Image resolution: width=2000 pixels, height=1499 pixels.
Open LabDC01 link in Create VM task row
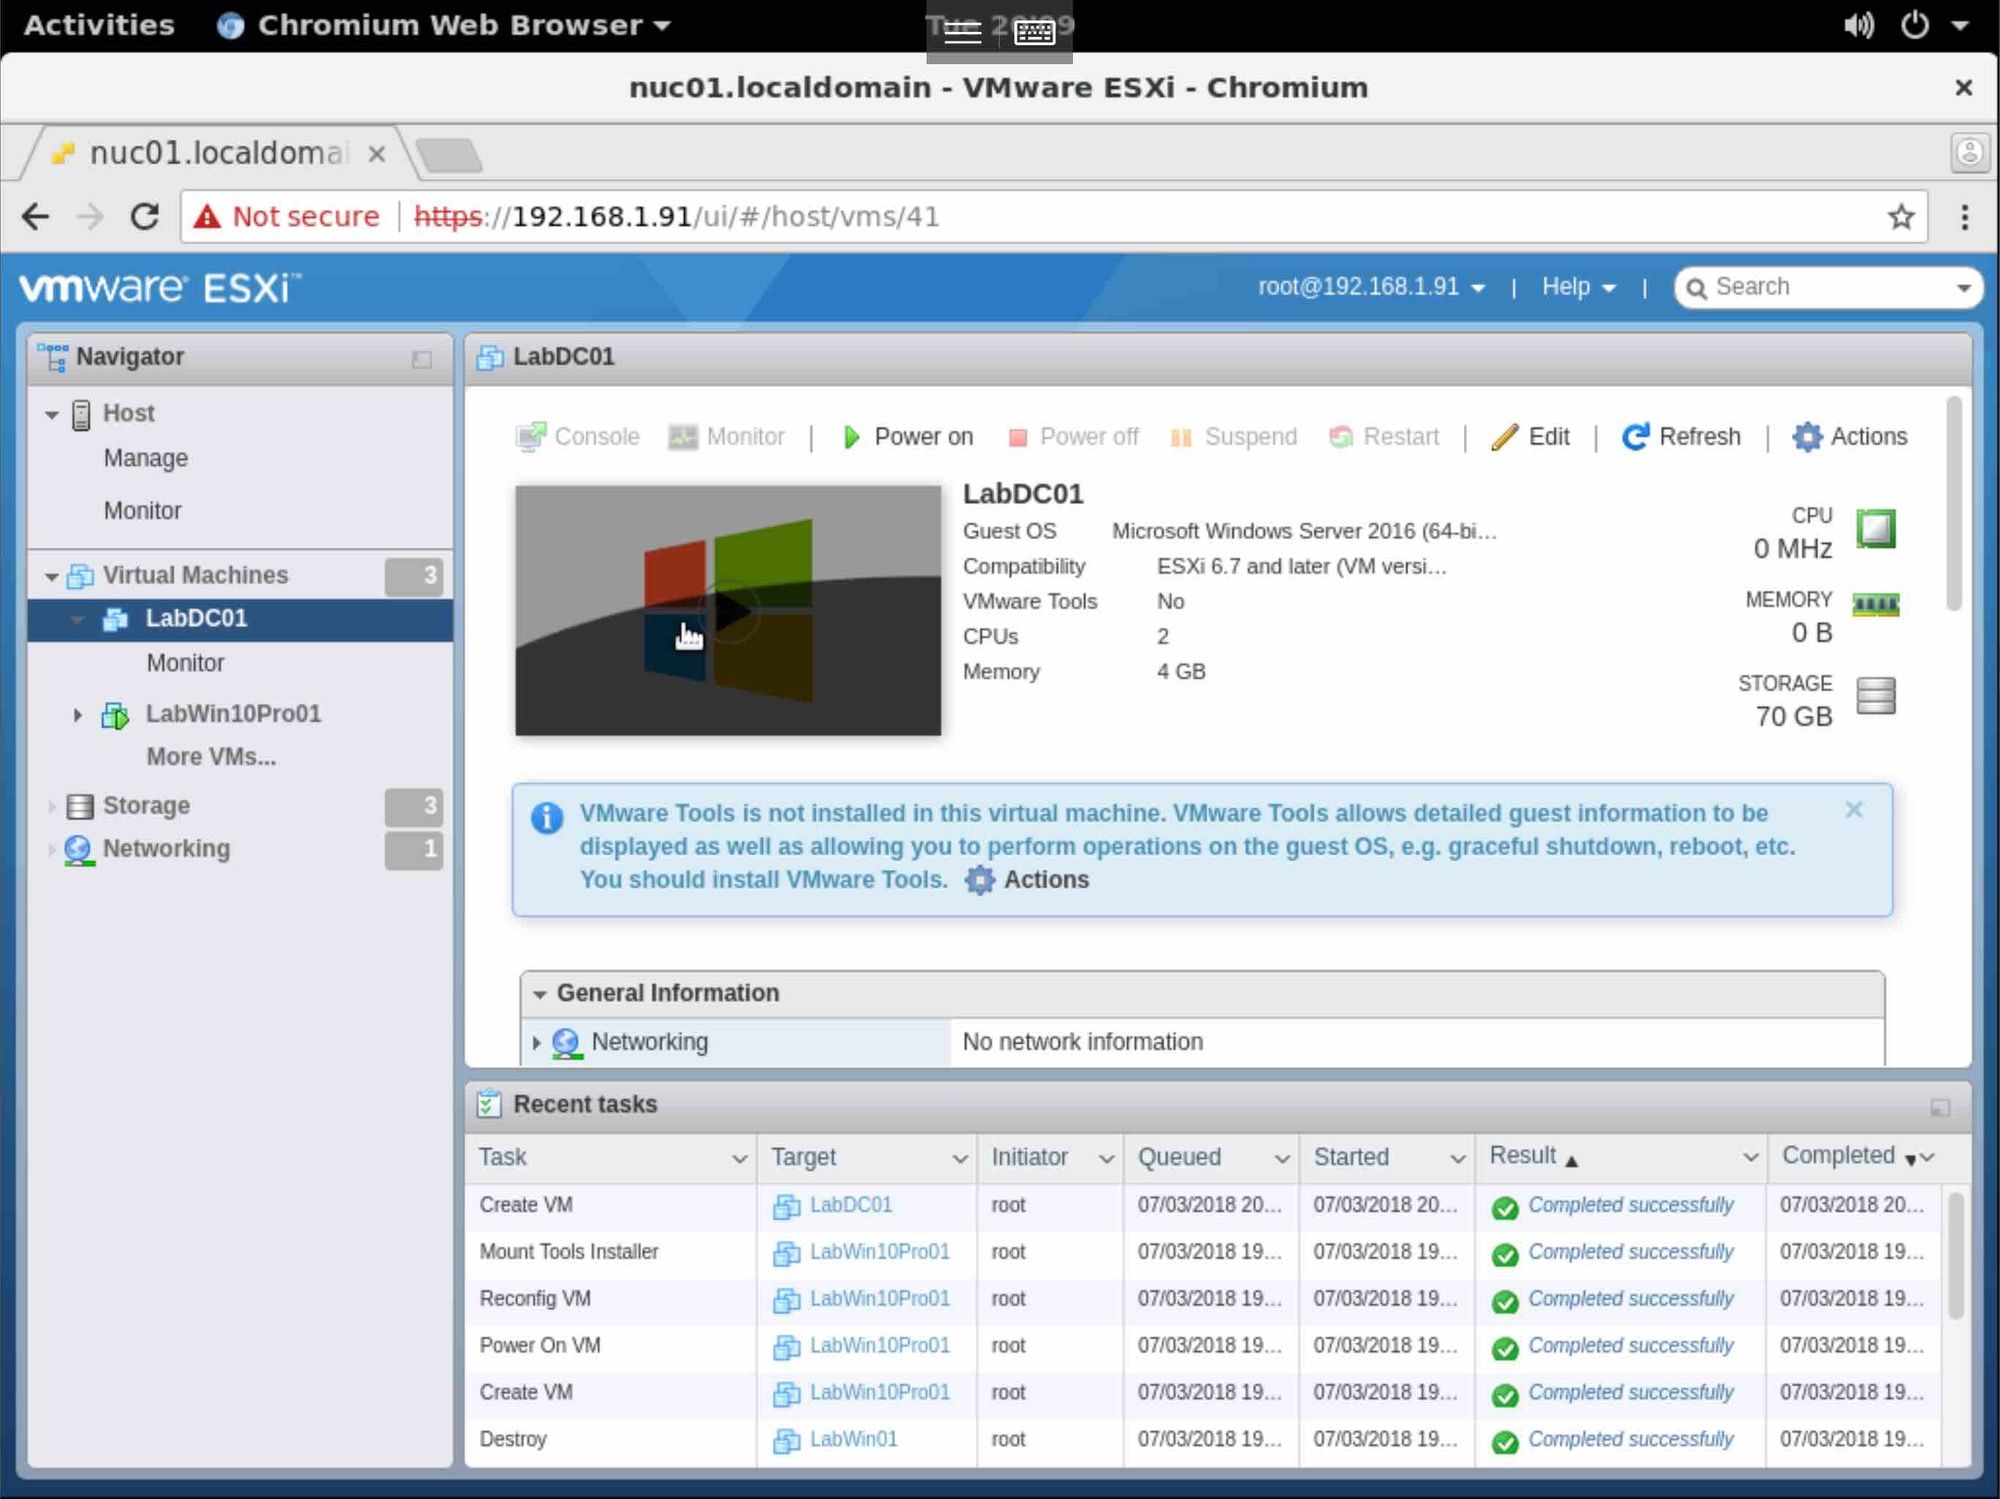coord(851,1206)
